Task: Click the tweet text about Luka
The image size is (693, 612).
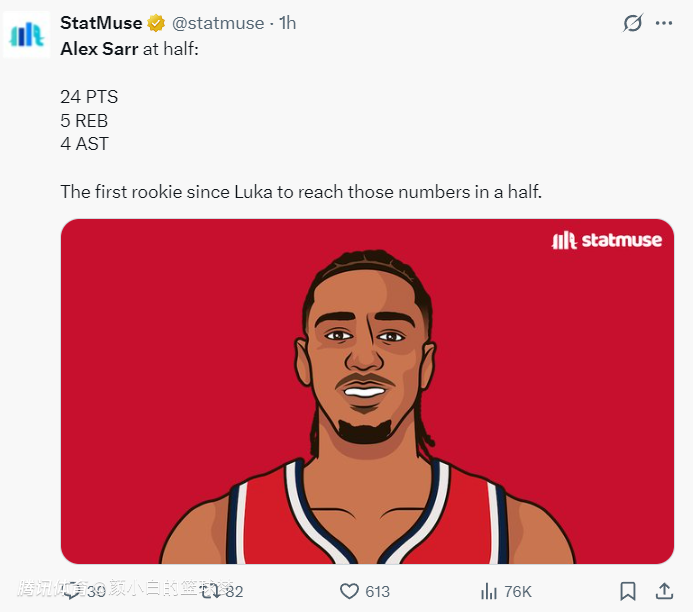Action: (x=300, y=191)
